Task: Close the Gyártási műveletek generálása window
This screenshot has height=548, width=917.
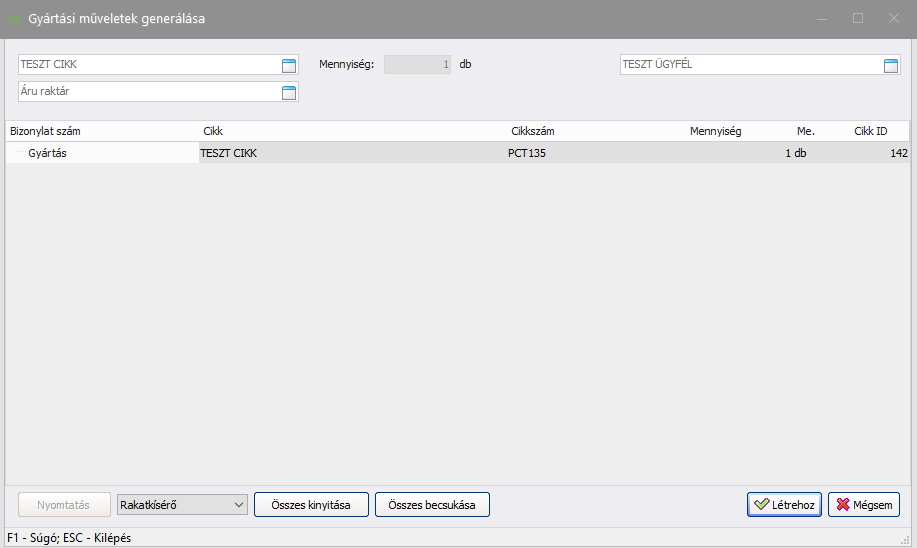Action: click(893, 19)
